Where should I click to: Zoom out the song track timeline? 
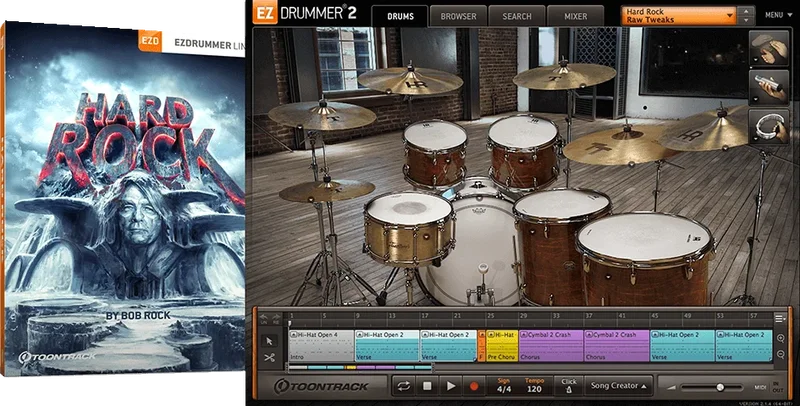tap(780, 354)
